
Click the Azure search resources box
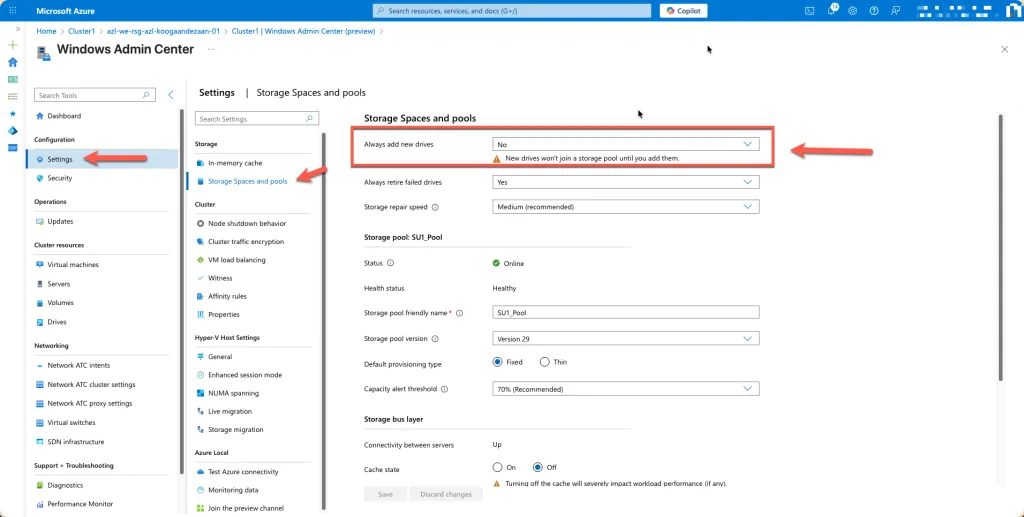tap(512, 10)
